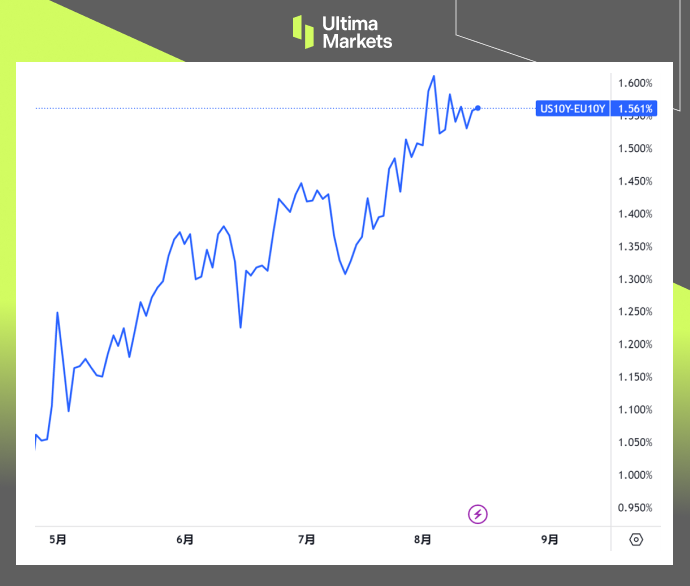Click the 8月 date label
Screen dimensions: 690x586
tap(422, 539)
